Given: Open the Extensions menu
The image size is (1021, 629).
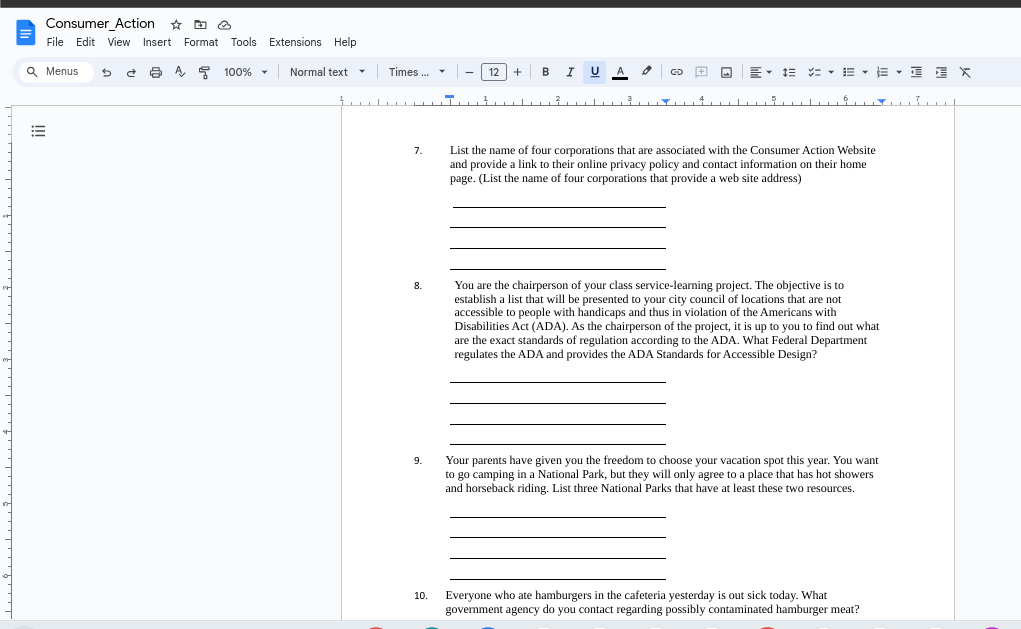Looking at the screenshot, I should point(295,42).
